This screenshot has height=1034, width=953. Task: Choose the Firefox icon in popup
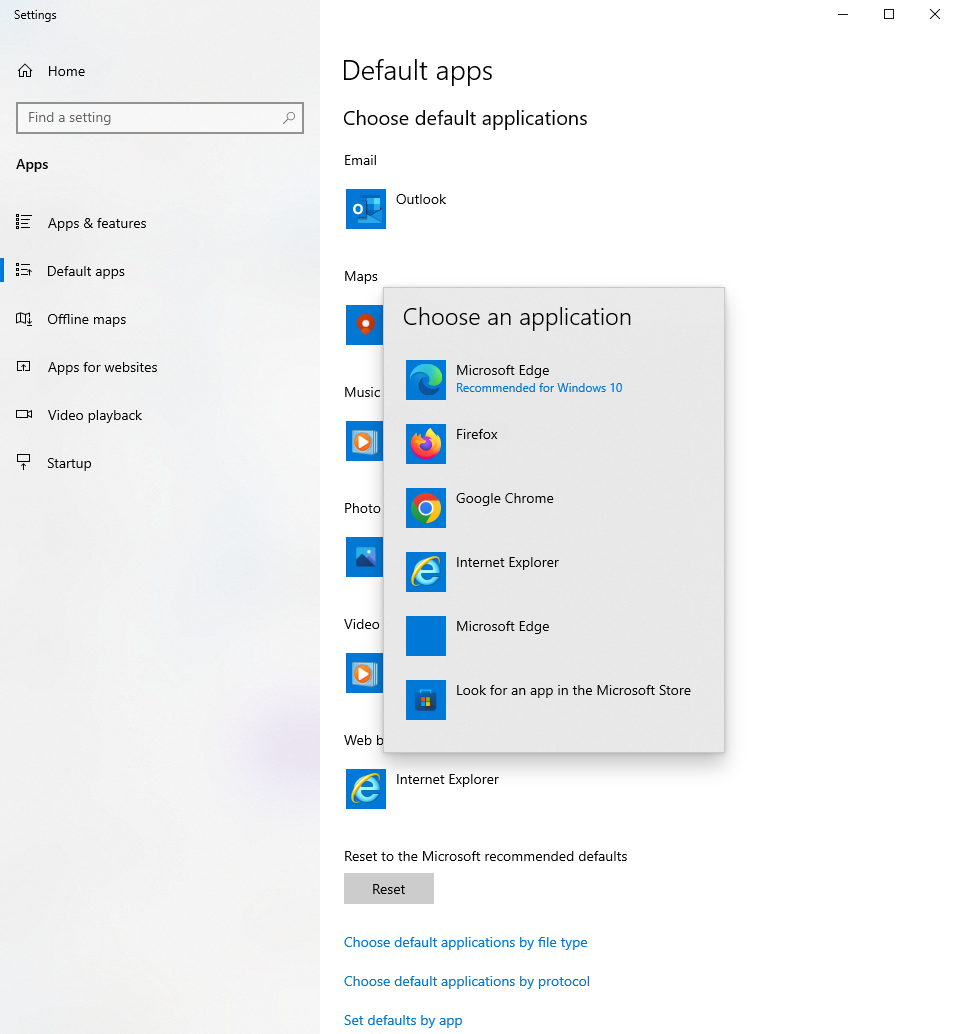pos(425,444)
